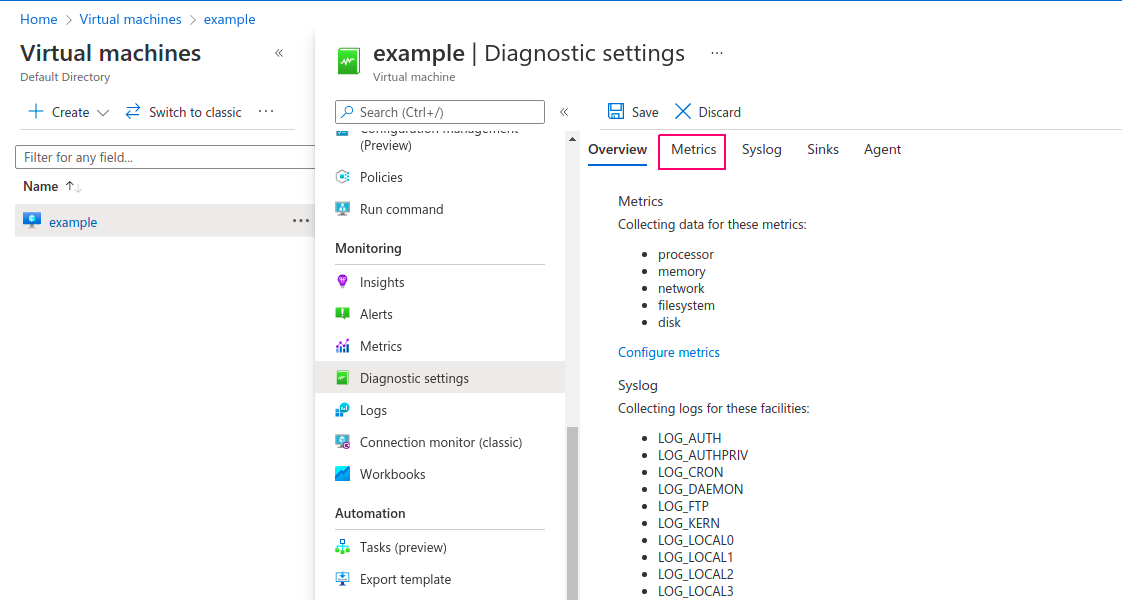Click the Connection monitor (classic) icon
The image size is (1122, 600).
coord(343,442)
